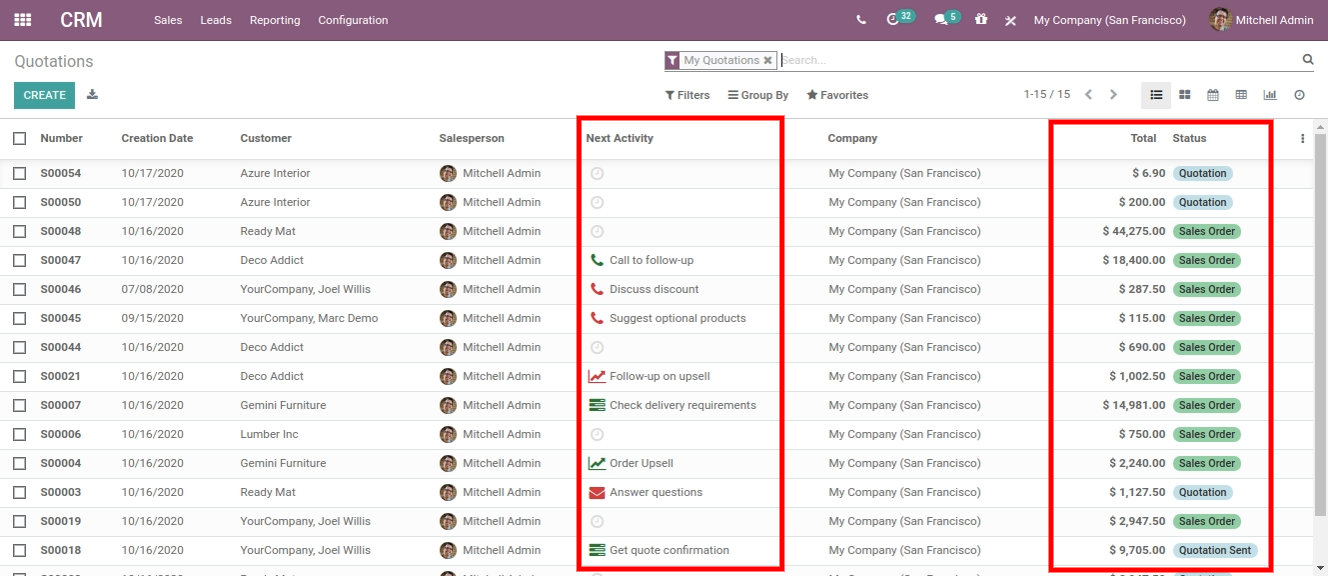Image resolution: width=1328 pixels, height=576 pixels.
Task: Toggle the select-all header checkbox
Action: click(x=20, y=138)
